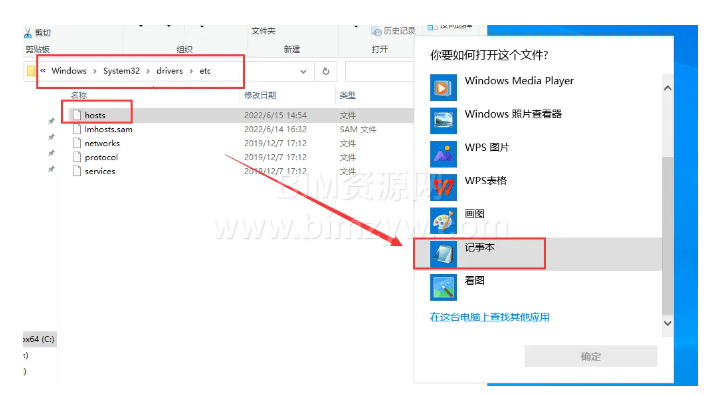Click the explorer search box

[x=379, y=71]
